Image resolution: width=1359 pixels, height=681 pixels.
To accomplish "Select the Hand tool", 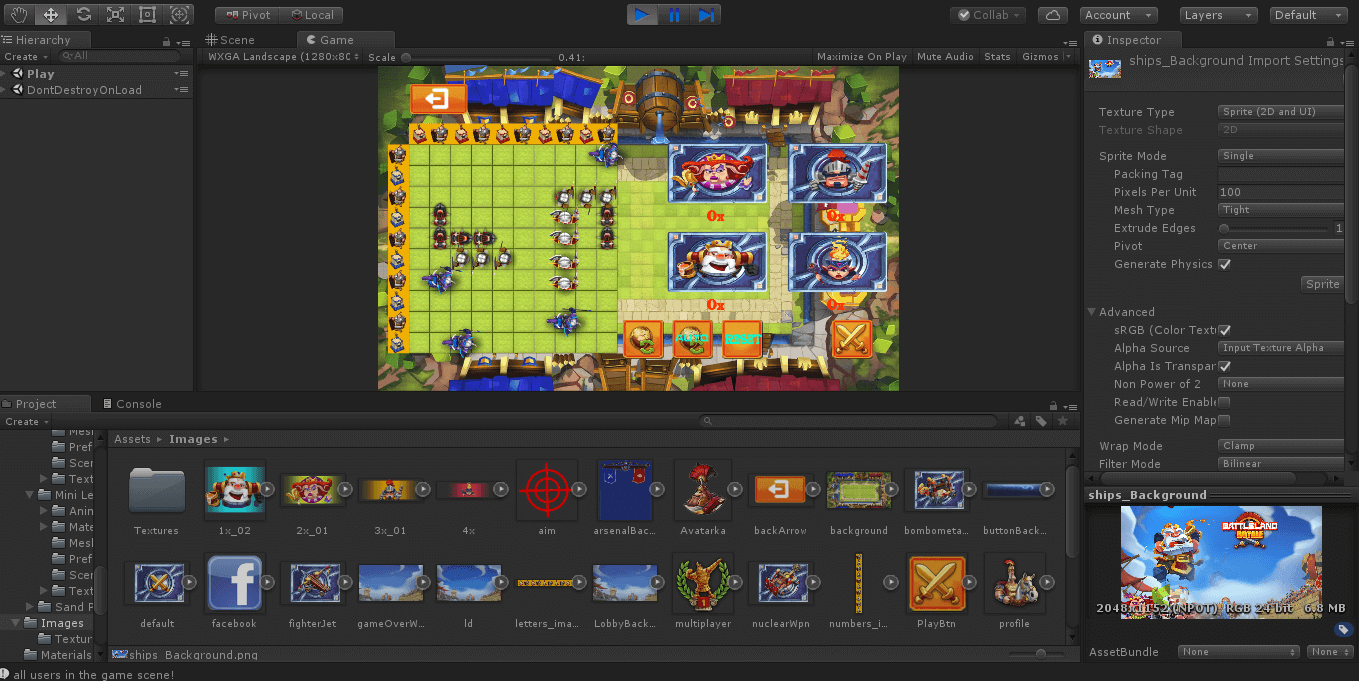I will pyautogui.click(x=20, y=15).
